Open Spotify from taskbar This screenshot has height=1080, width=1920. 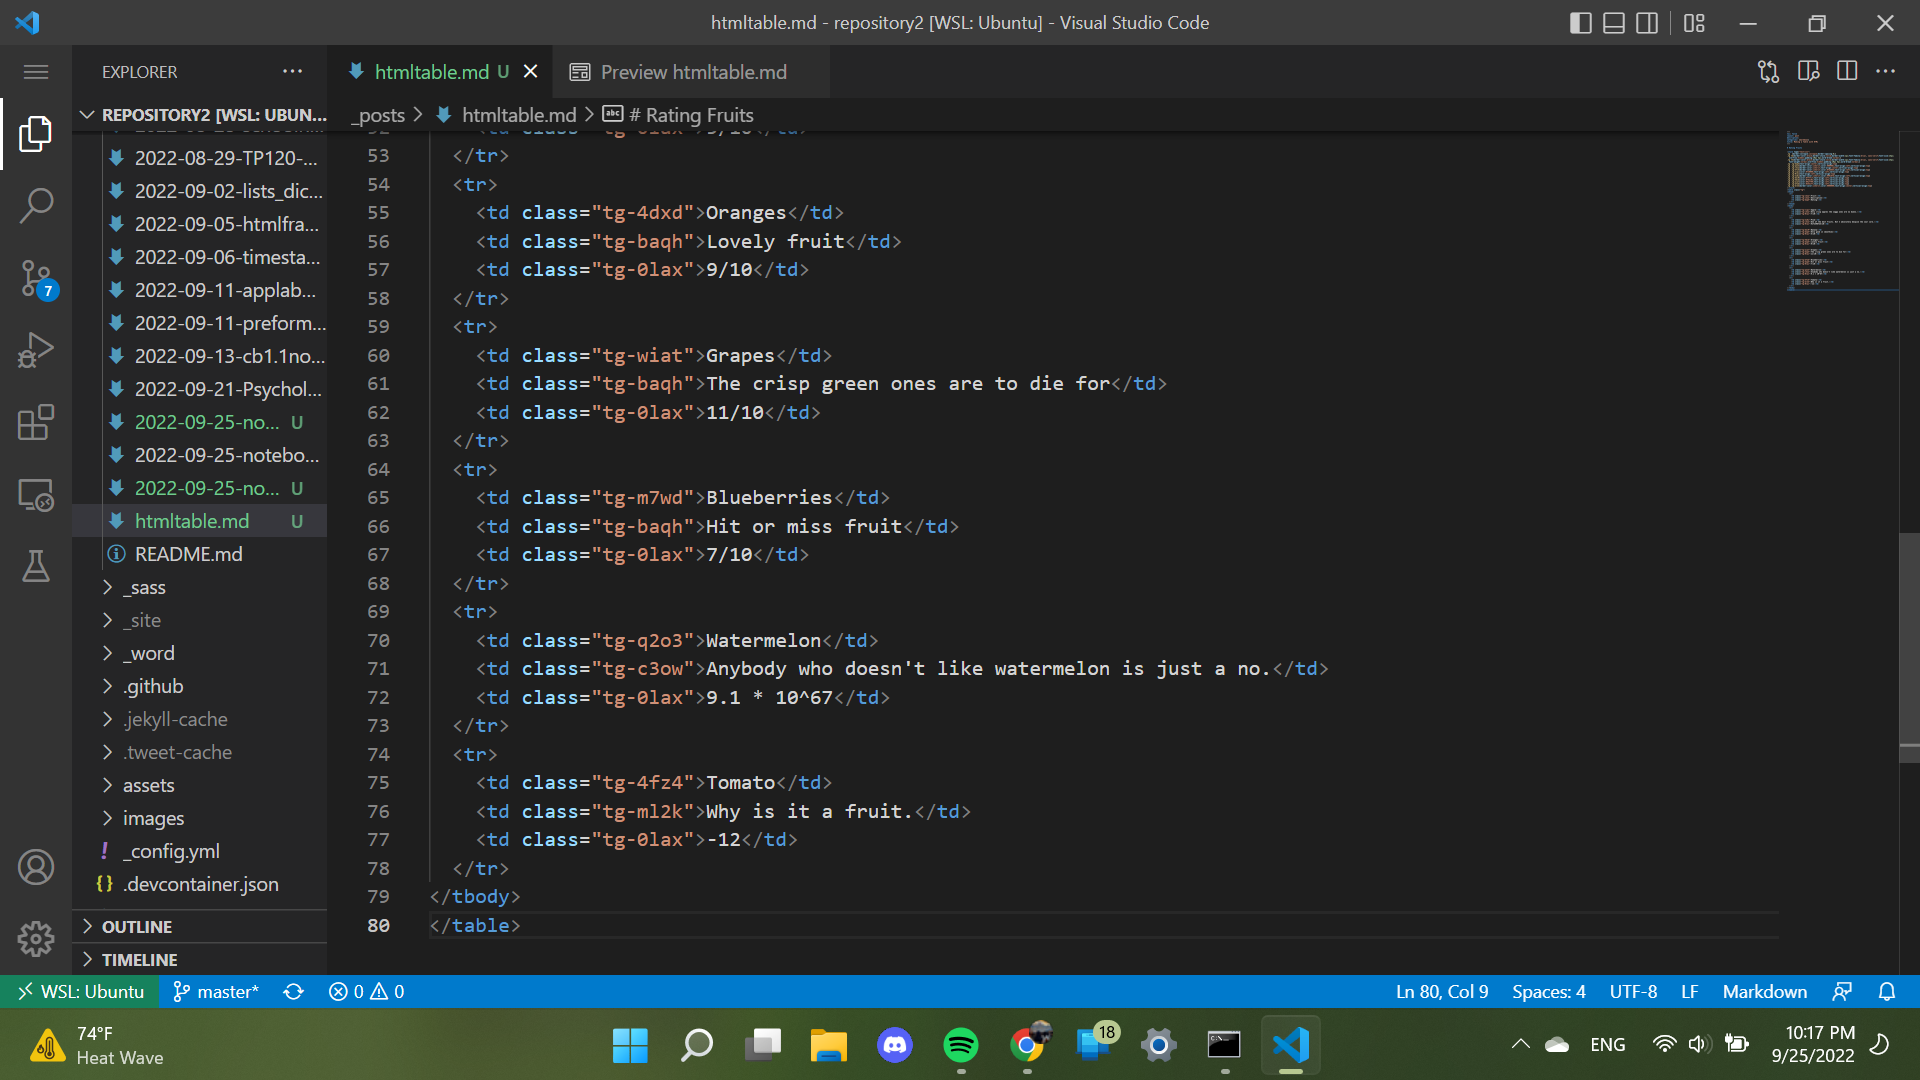tap(961, 1045)
